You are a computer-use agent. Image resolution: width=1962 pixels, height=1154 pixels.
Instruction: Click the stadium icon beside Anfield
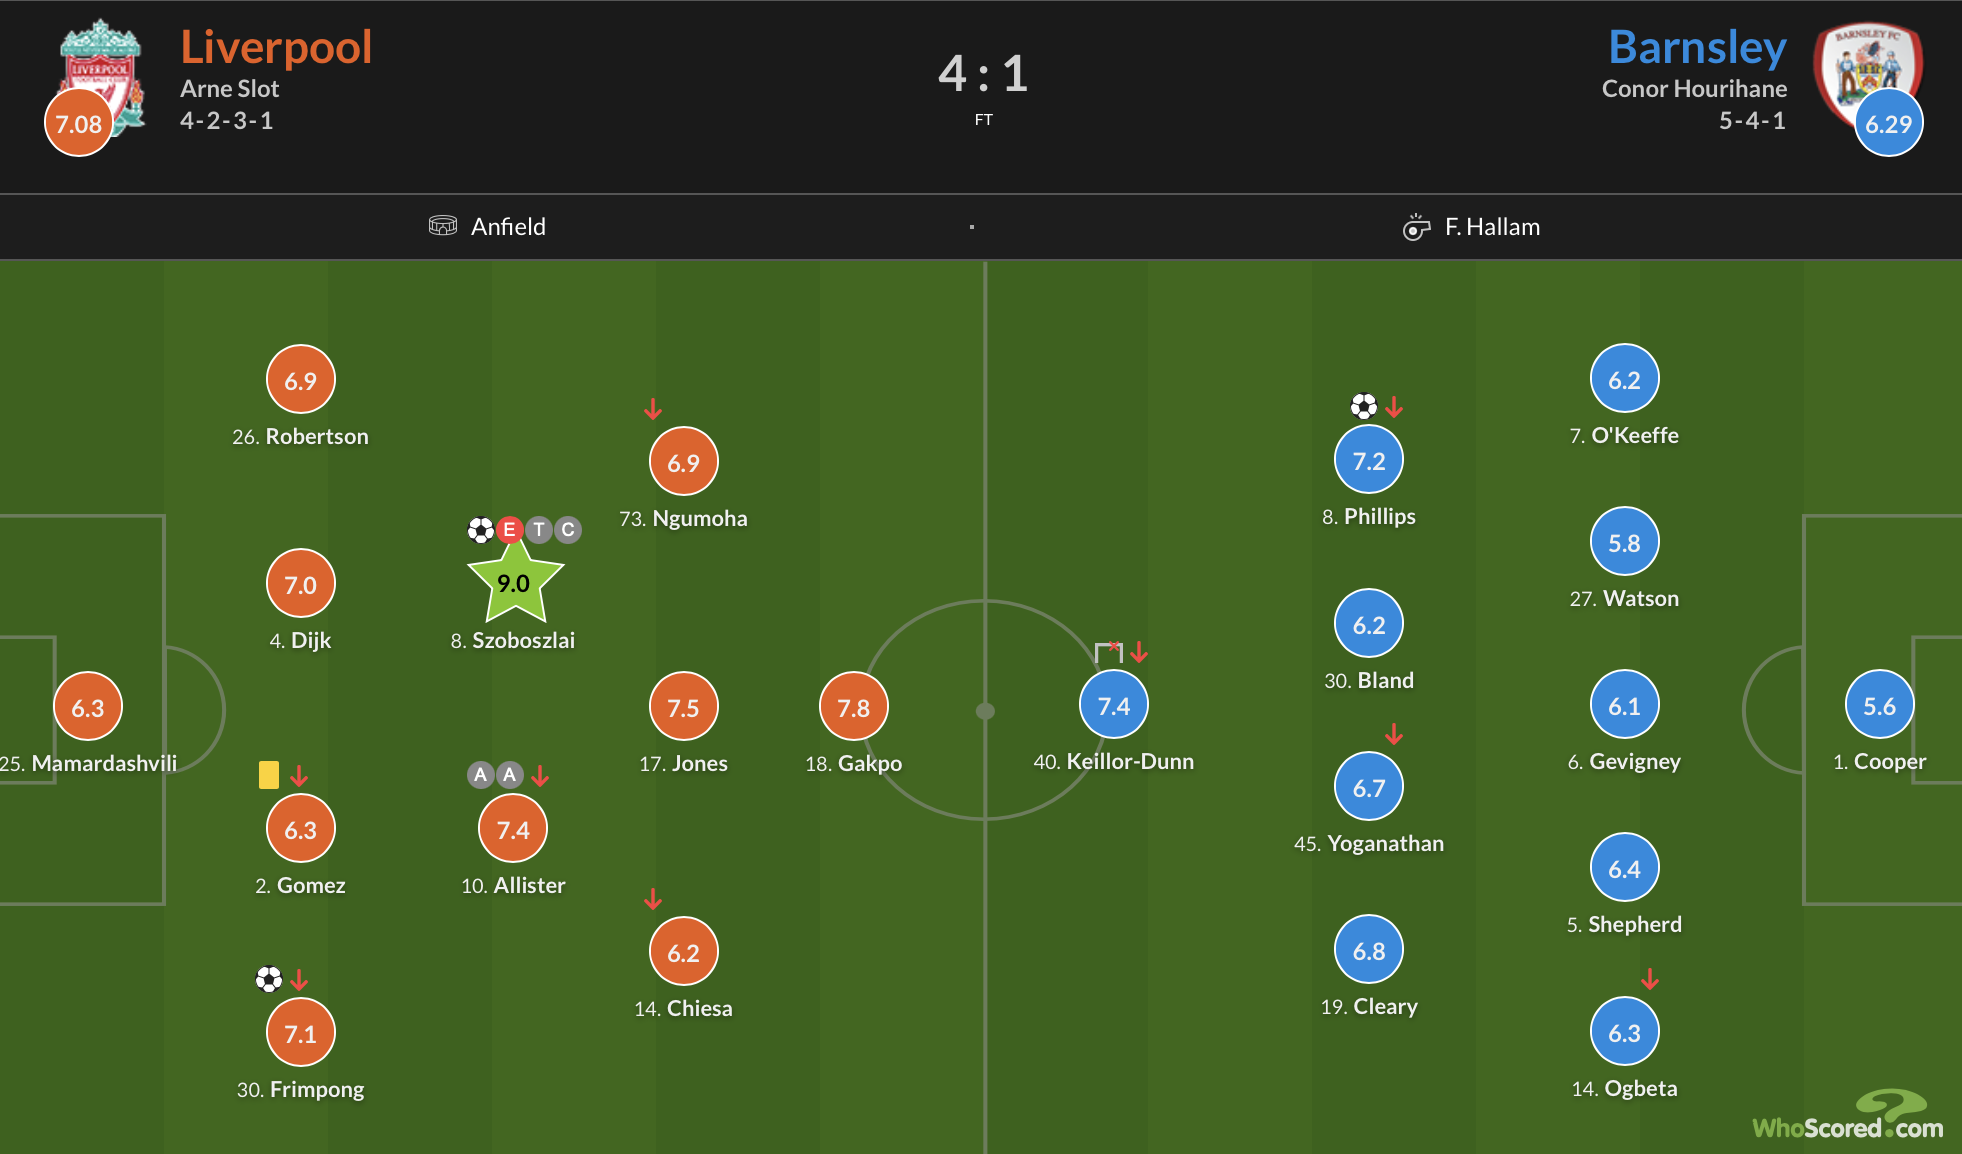coord(443,226)
